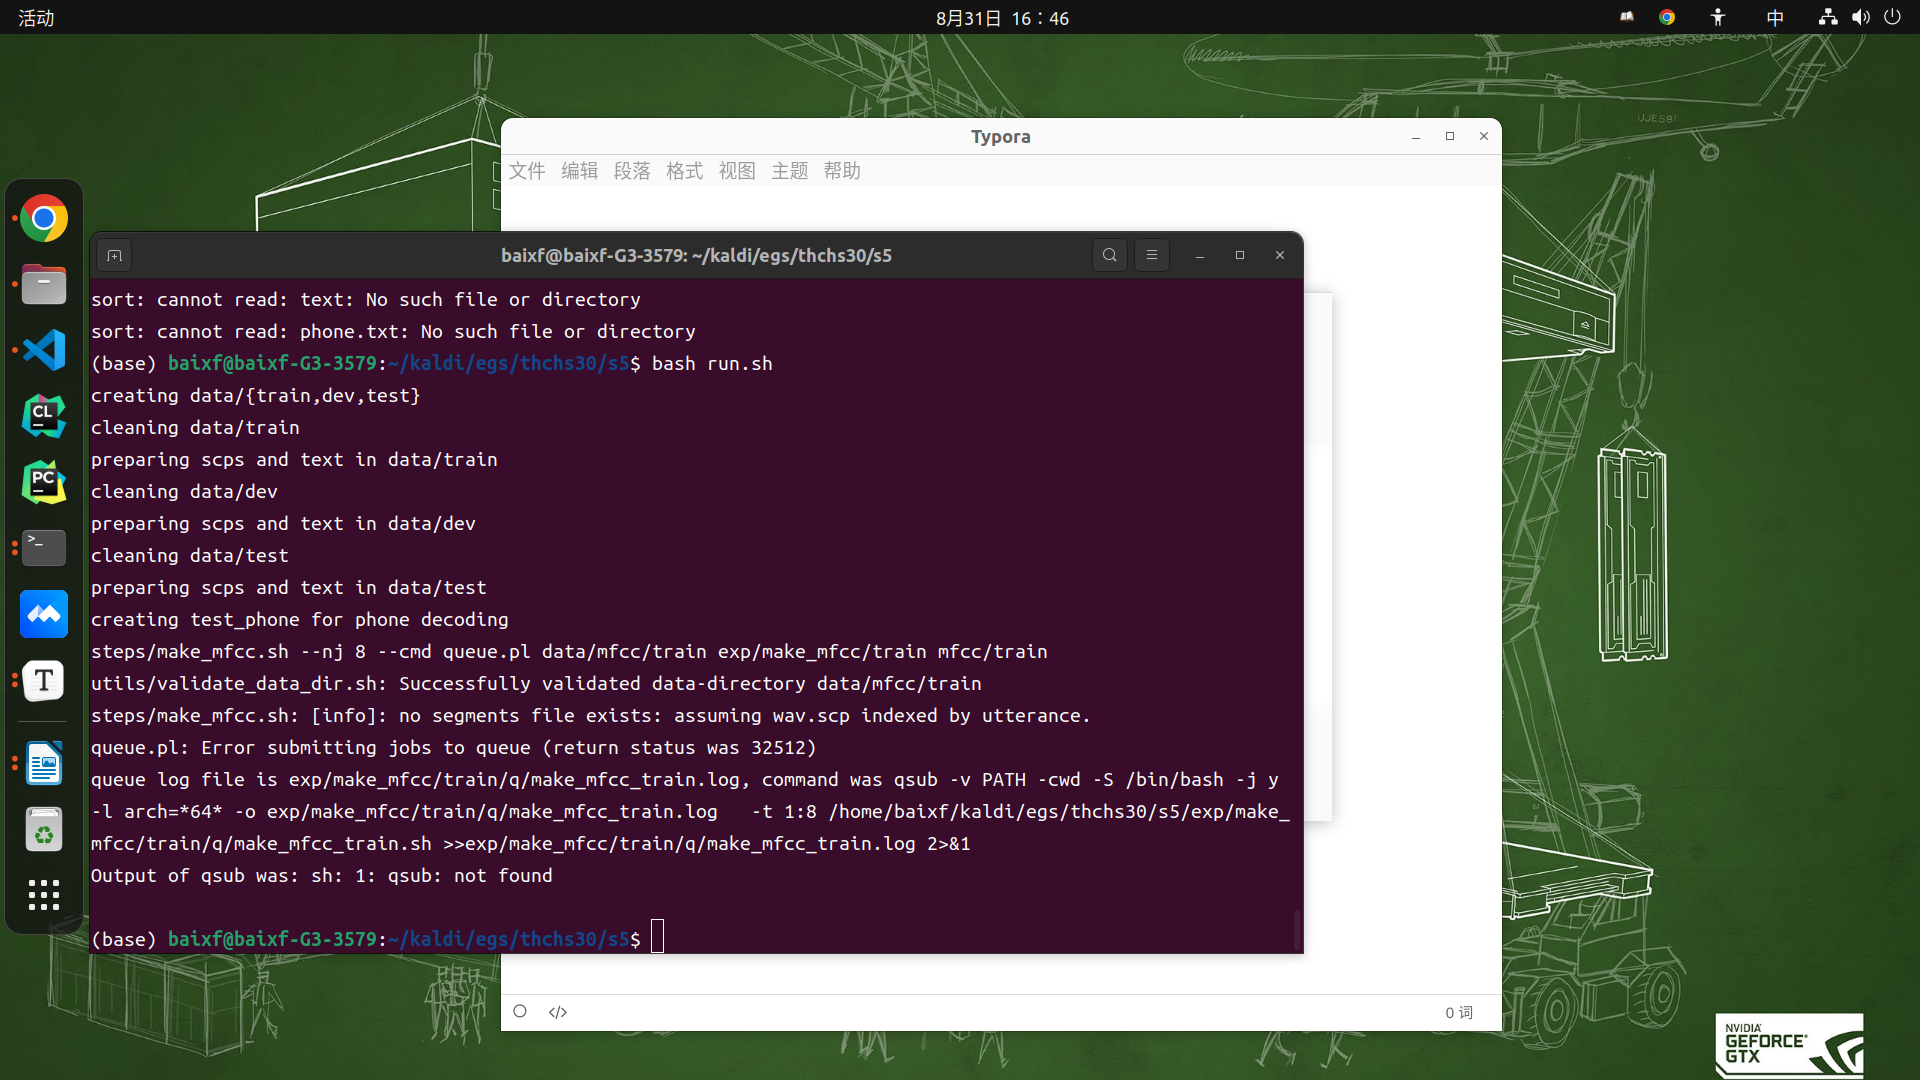Switch input method 中 indicator
Viewport: 1920px width, 1080px height.
[x=1775, y=17]
